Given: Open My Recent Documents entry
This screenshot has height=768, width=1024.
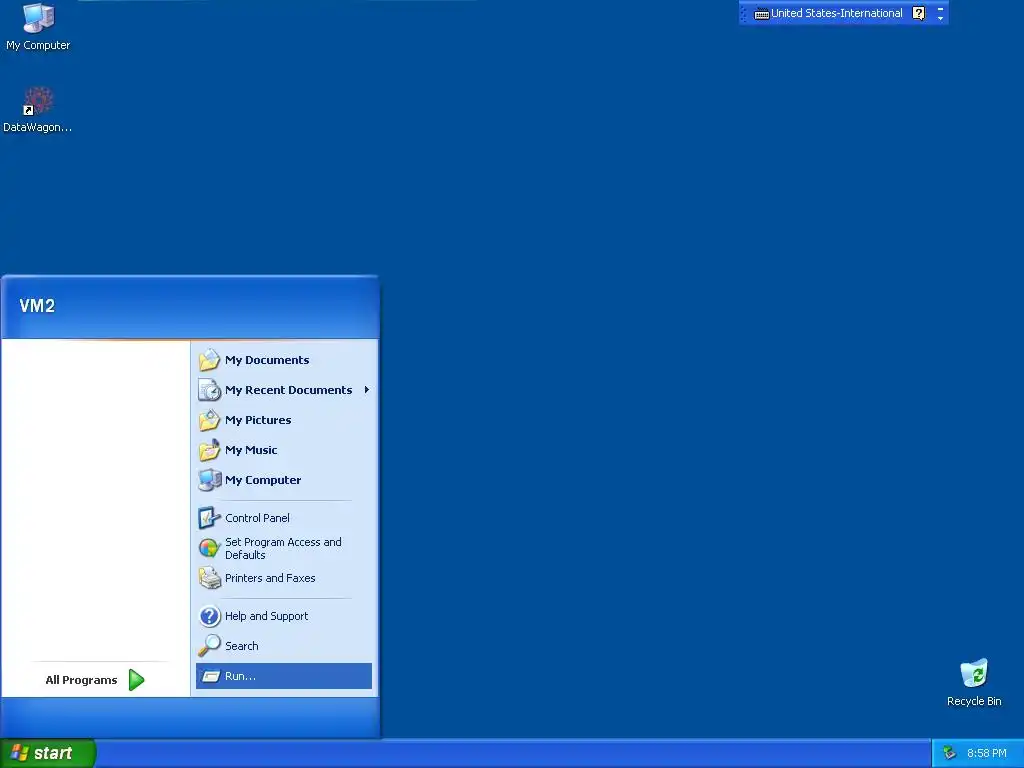Looking at the screenshot, I should [x=284, y=390].
